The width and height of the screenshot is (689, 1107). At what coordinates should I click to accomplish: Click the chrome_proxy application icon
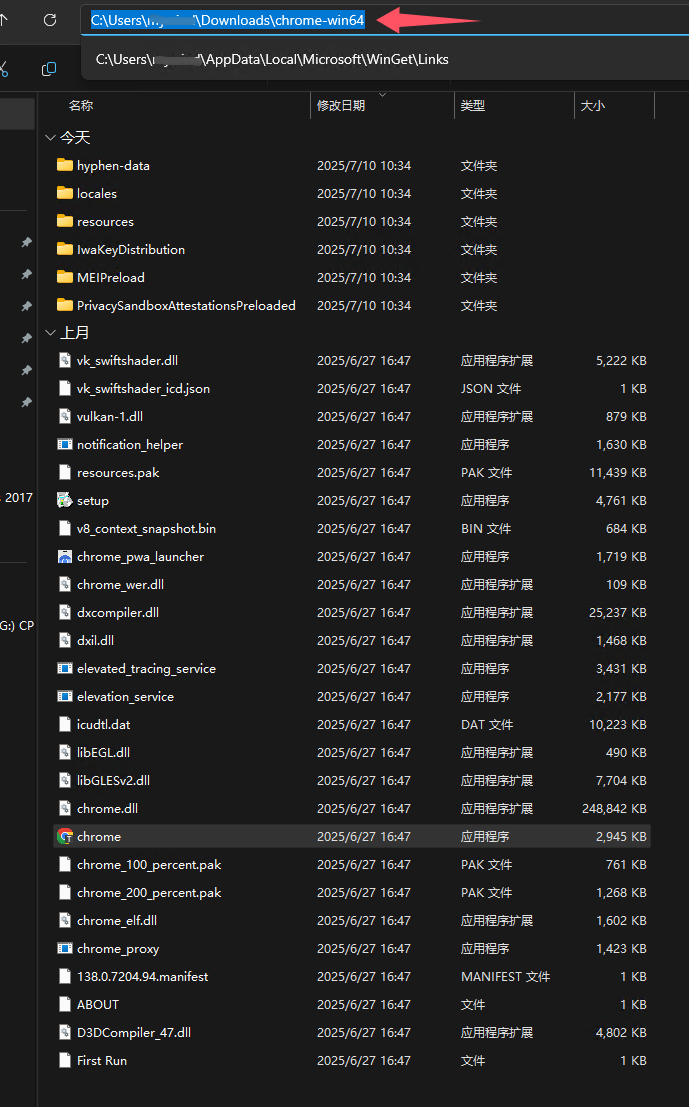(65, 949)
